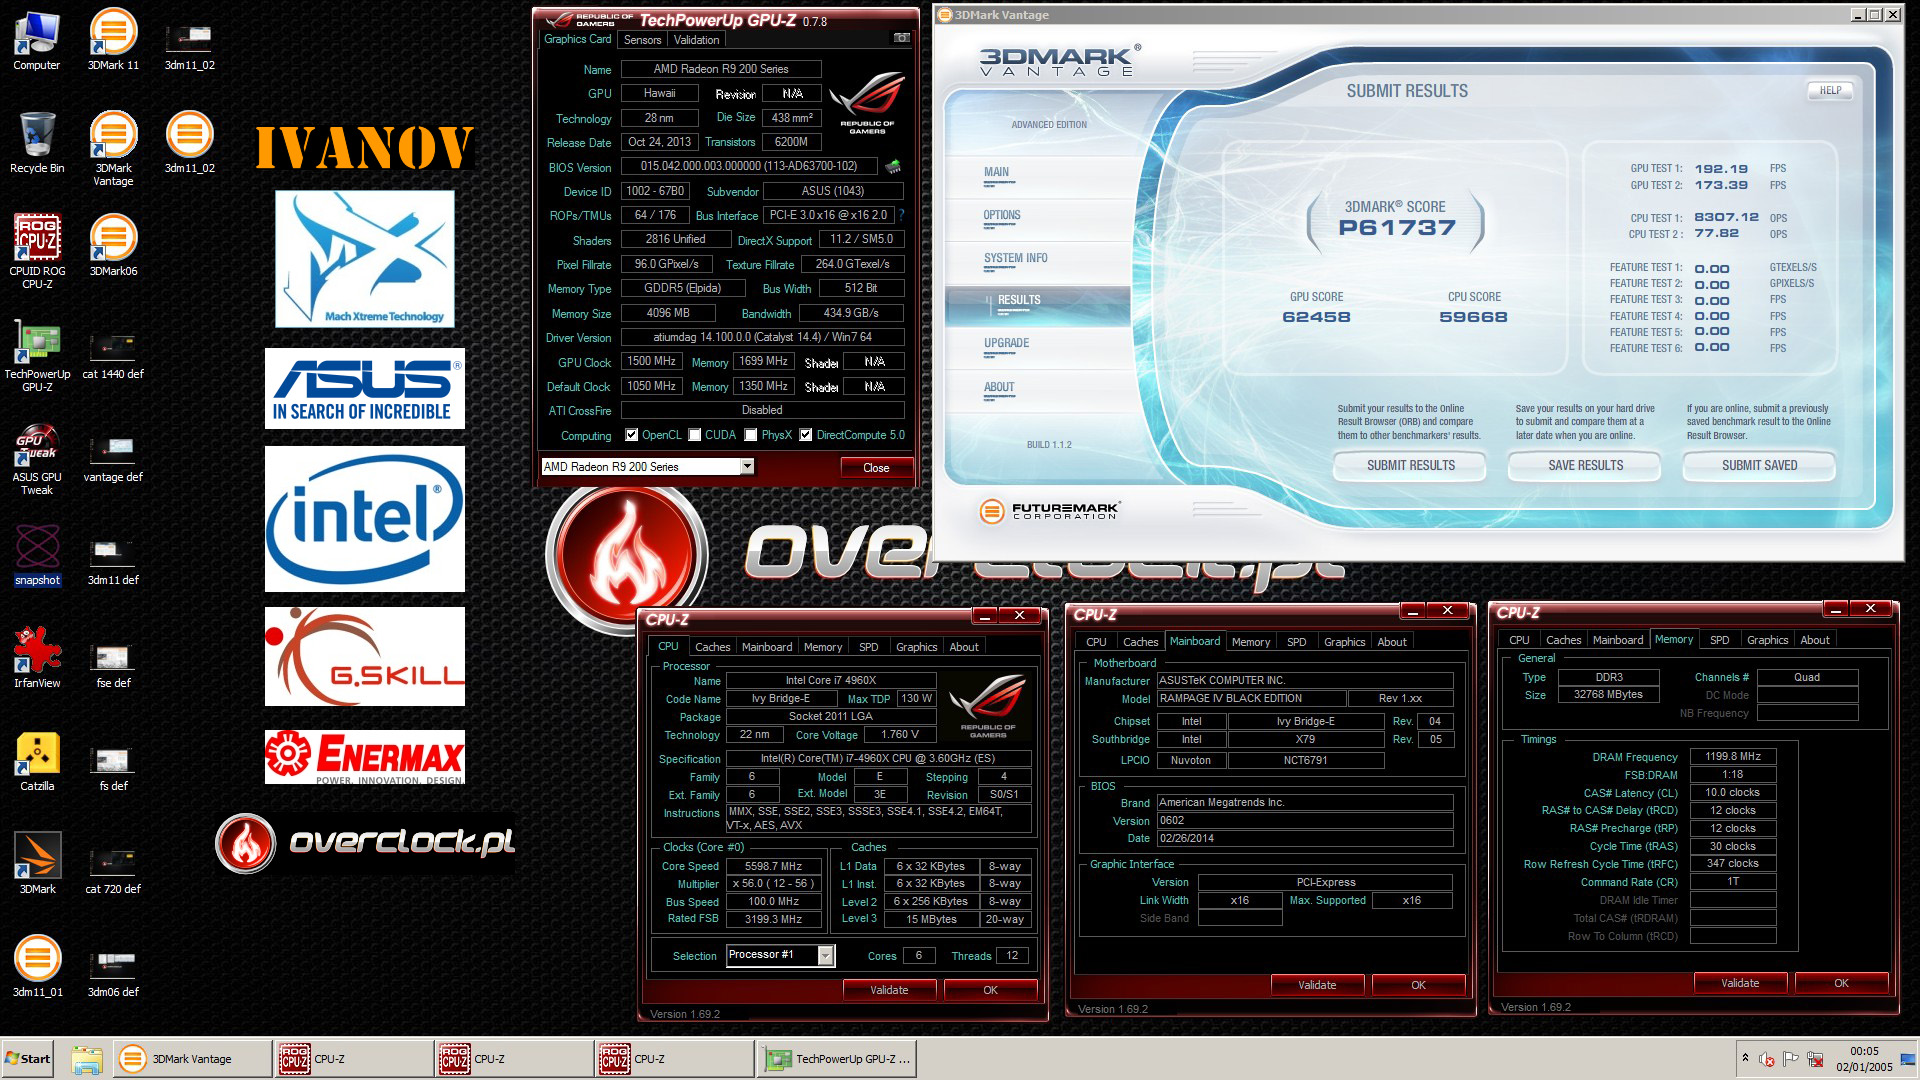
Task: Click the Close button in GPU-Z
Action: pyautogui.click(x=876, y=468)
